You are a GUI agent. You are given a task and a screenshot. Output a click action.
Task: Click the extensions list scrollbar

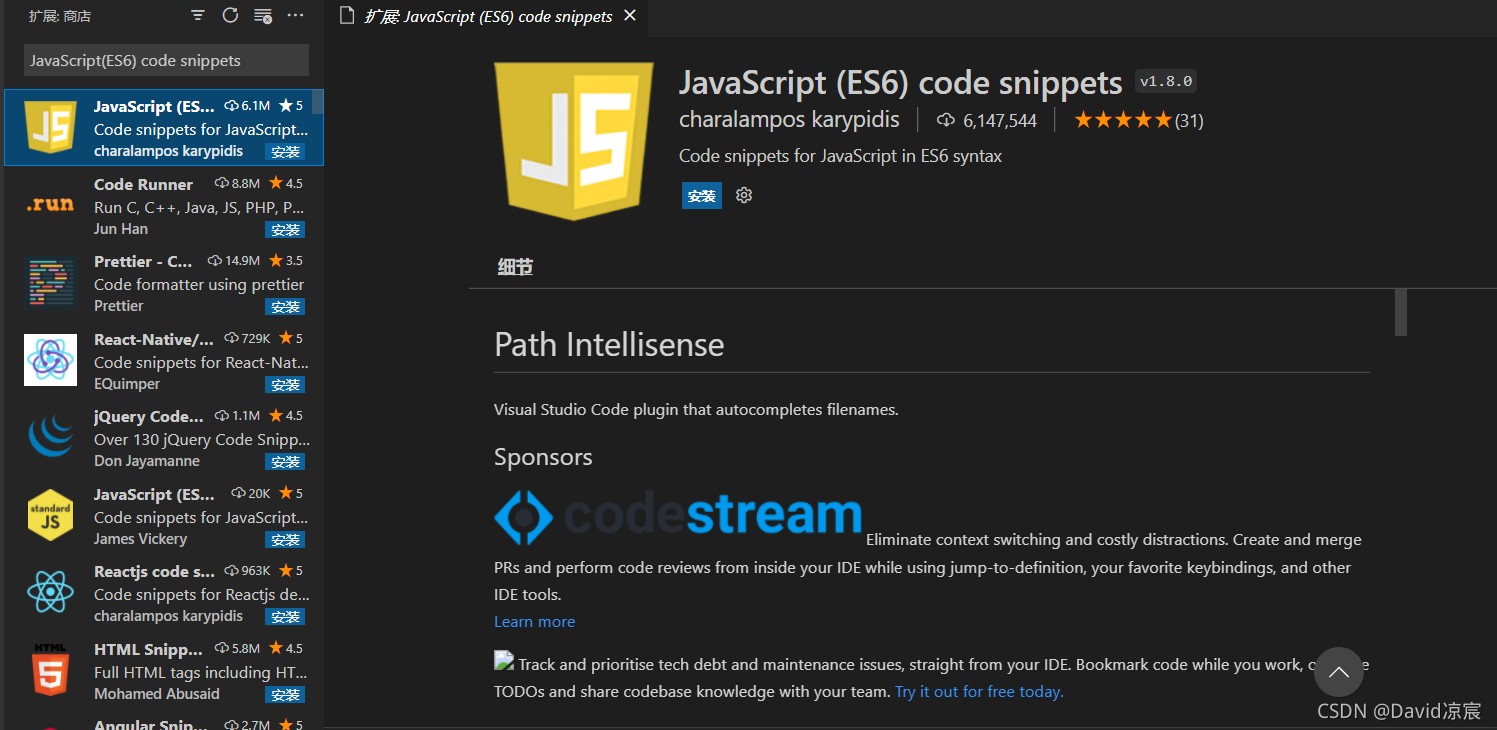pos(318,102)
